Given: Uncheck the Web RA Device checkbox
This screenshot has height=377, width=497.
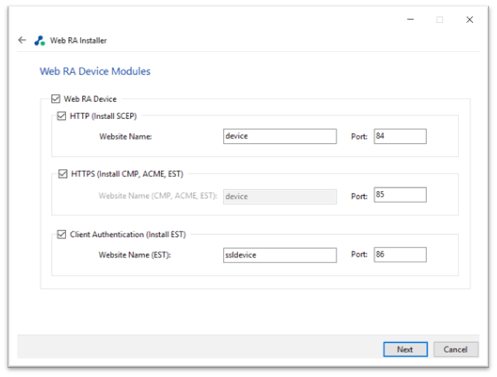Looking at the screenshot, I should point(56,99).
